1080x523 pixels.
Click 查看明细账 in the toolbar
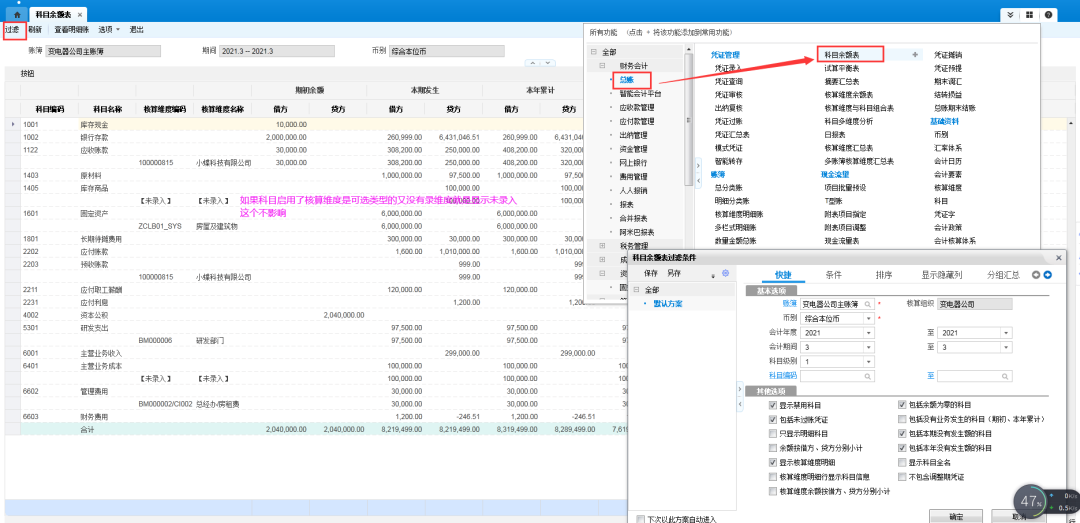[x=72, y=30]
